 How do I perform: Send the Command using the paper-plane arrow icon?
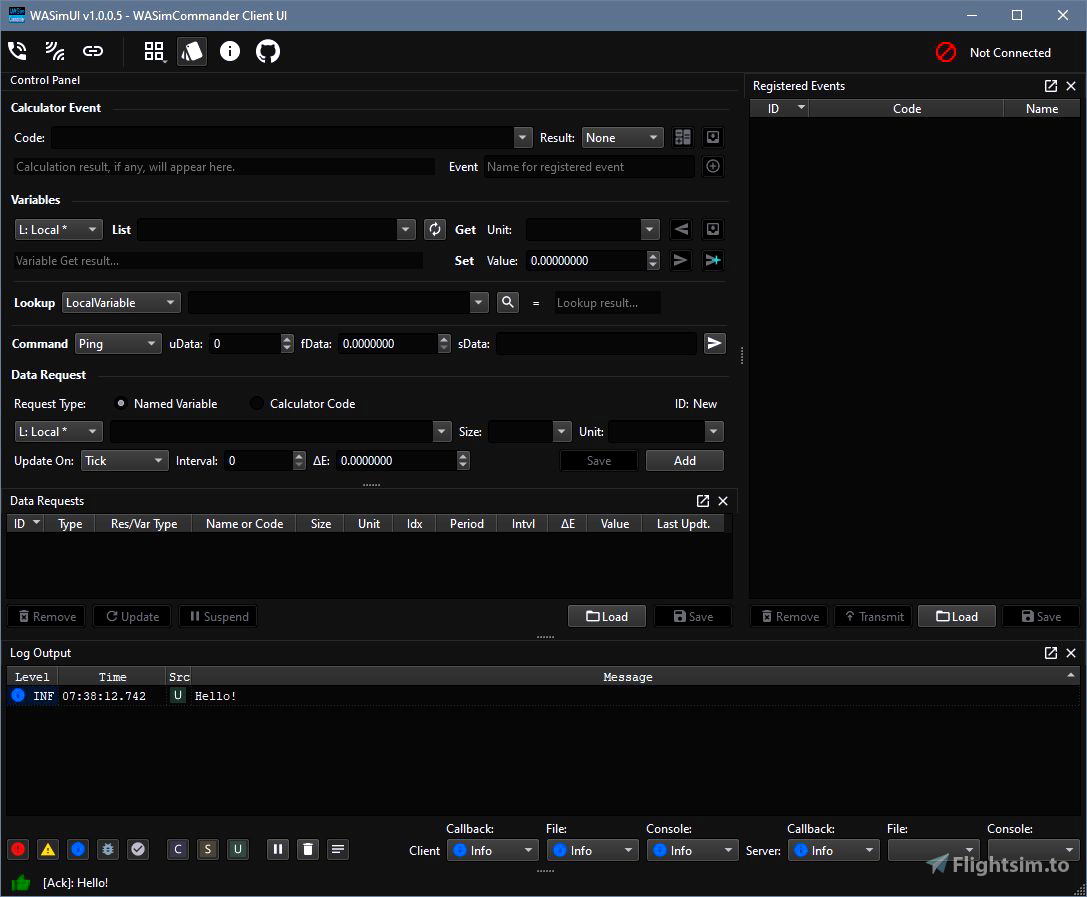[x=715, y=343]
